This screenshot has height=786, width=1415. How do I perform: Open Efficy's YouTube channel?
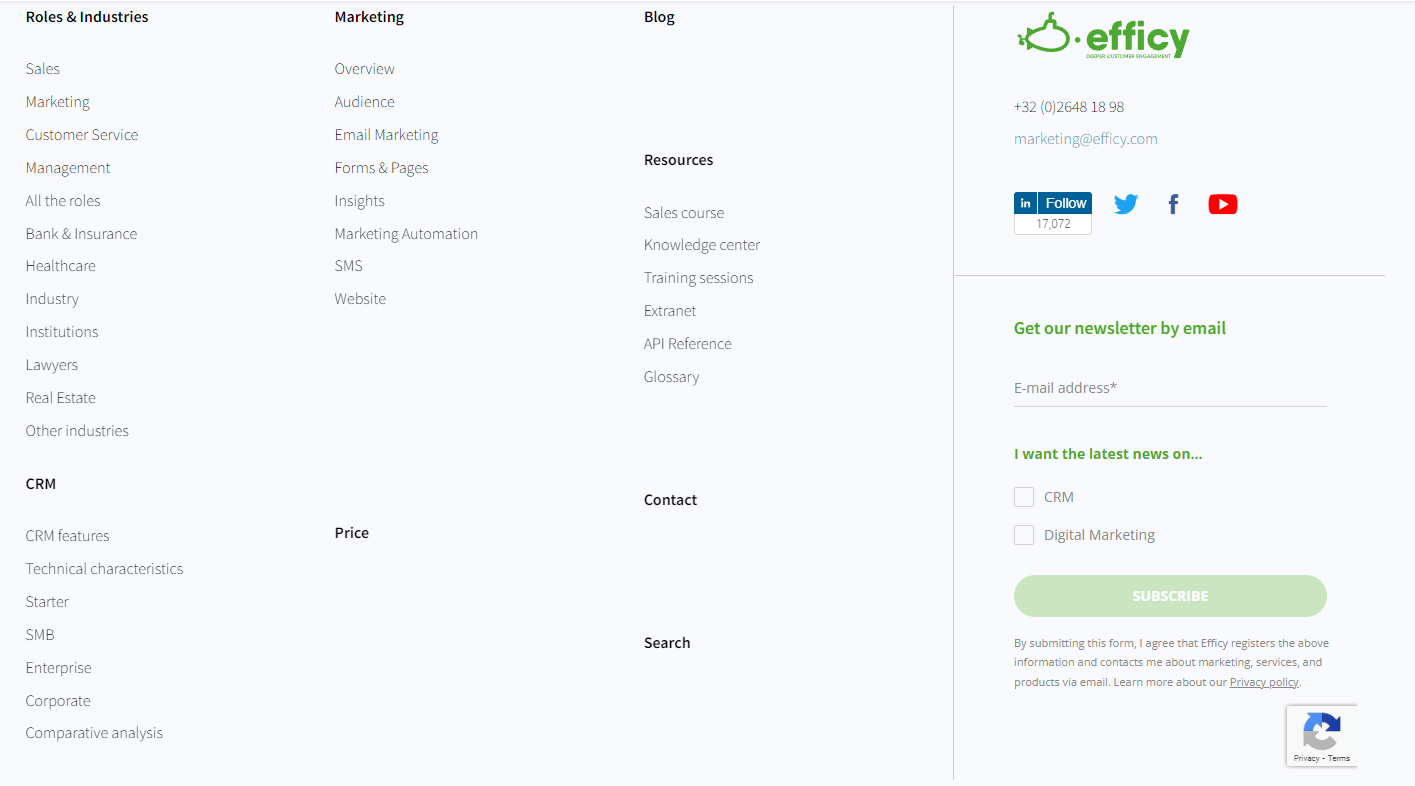coord(1222,203)
